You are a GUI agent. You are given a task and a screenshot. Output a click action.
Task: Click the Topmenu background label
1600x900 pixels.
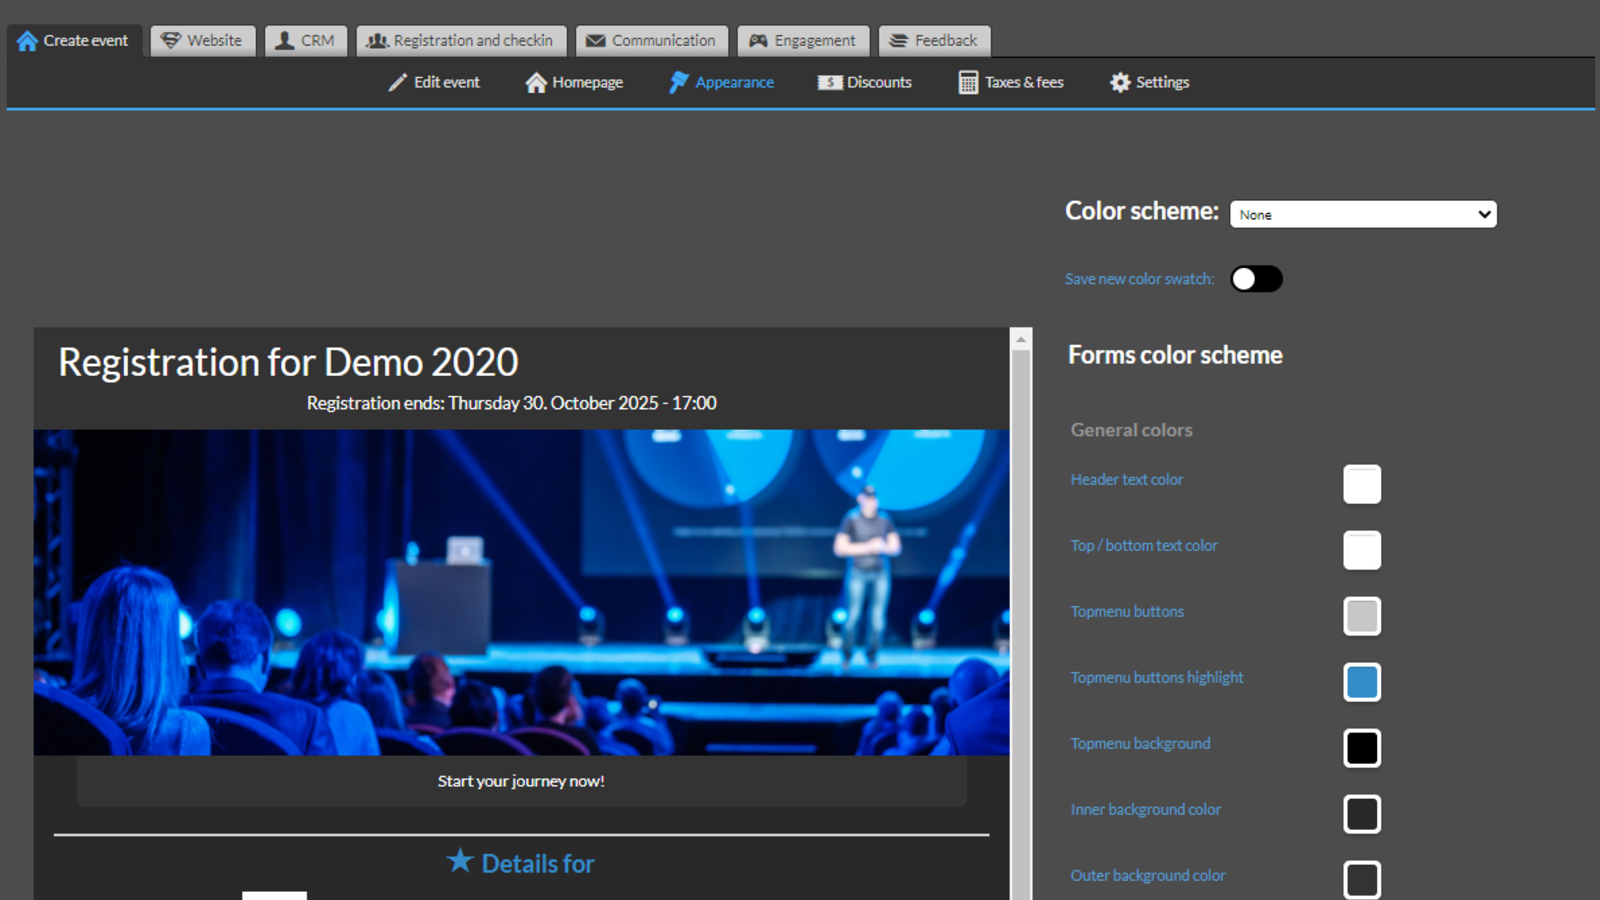[1140, 744]
